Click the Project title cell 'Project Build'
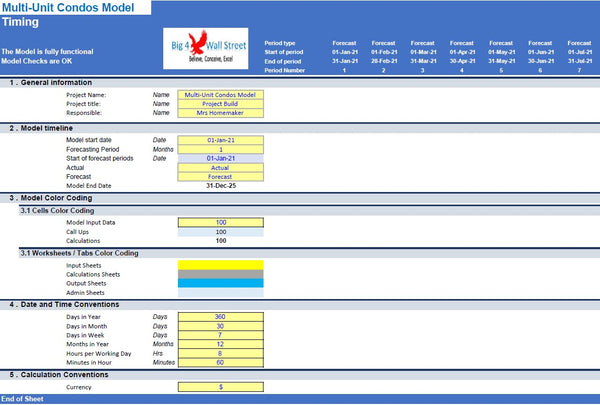Viewport: 600px width, 405px height. click(x=220, y=104)
